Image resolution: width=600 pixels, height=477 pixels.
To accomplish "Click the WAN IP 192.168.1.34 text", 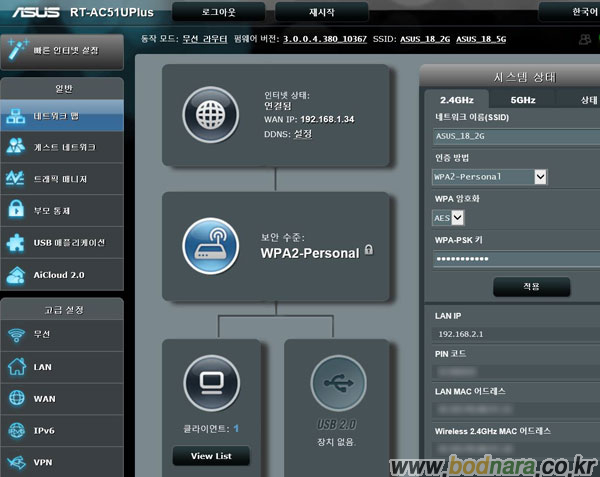I will 327,119.
